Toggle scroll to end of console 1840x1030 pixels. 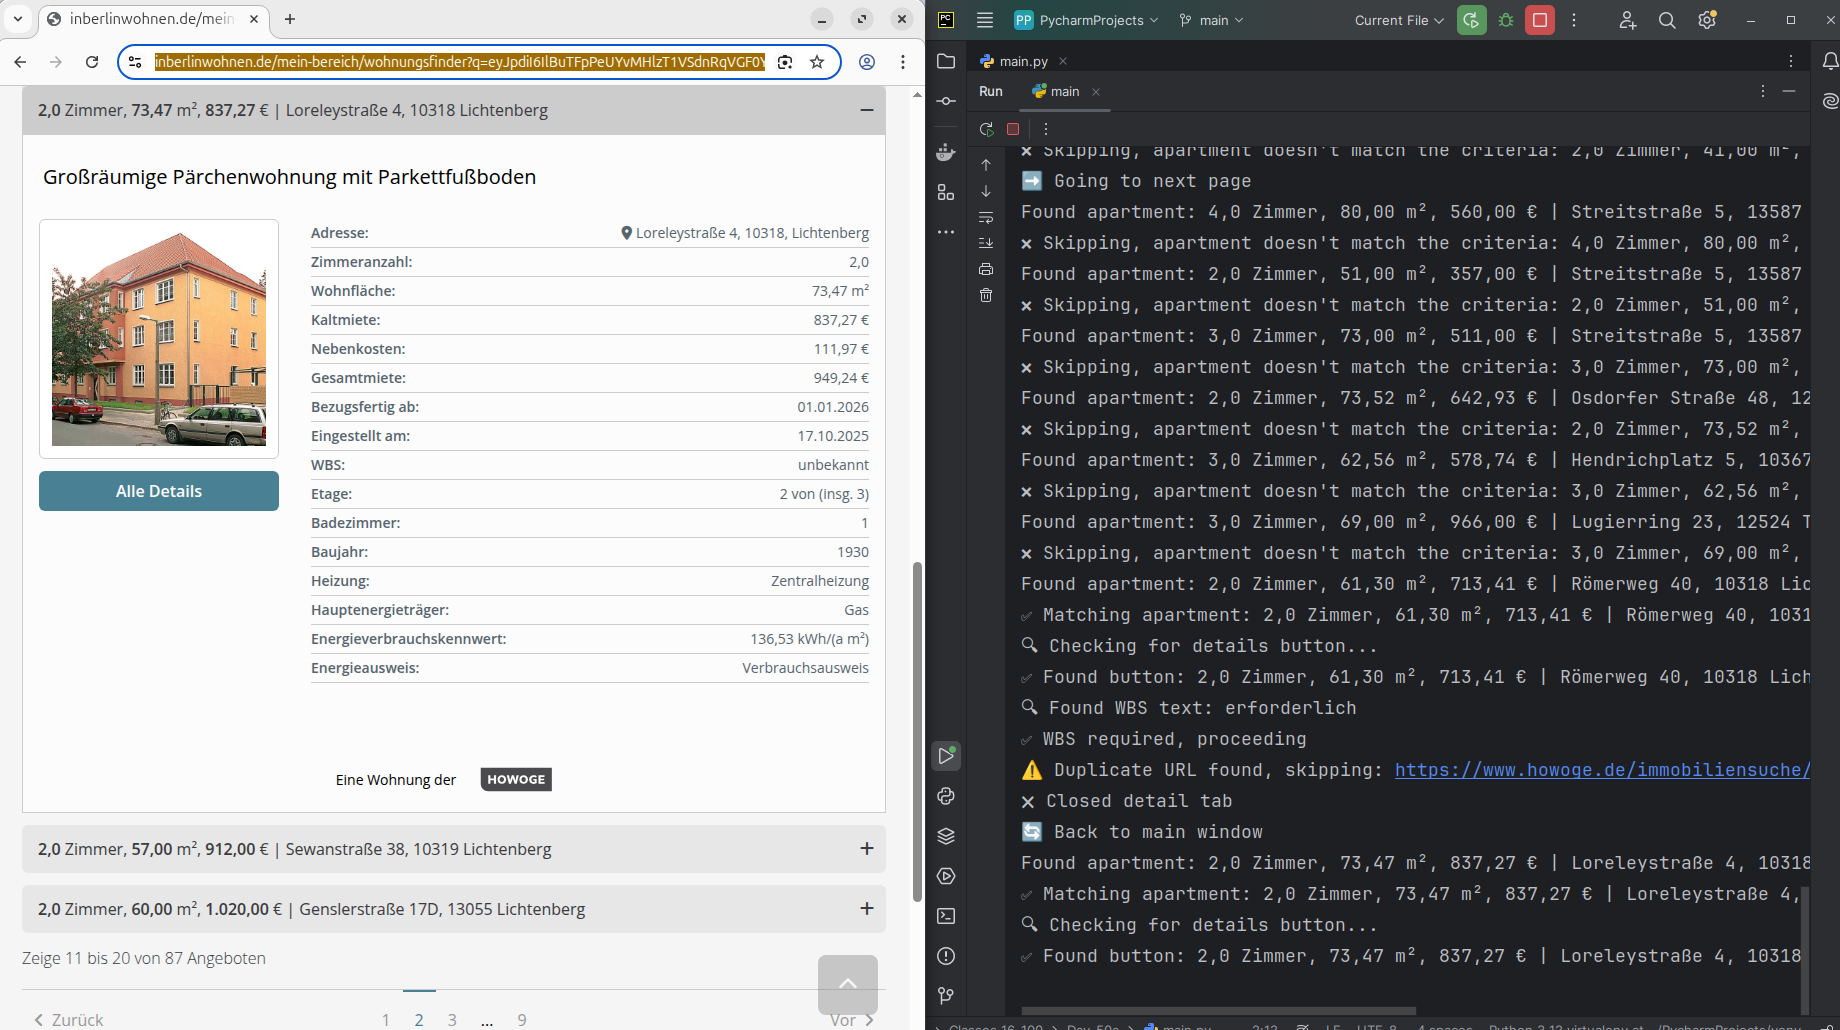pyautogui.click(x=986, y=243)
